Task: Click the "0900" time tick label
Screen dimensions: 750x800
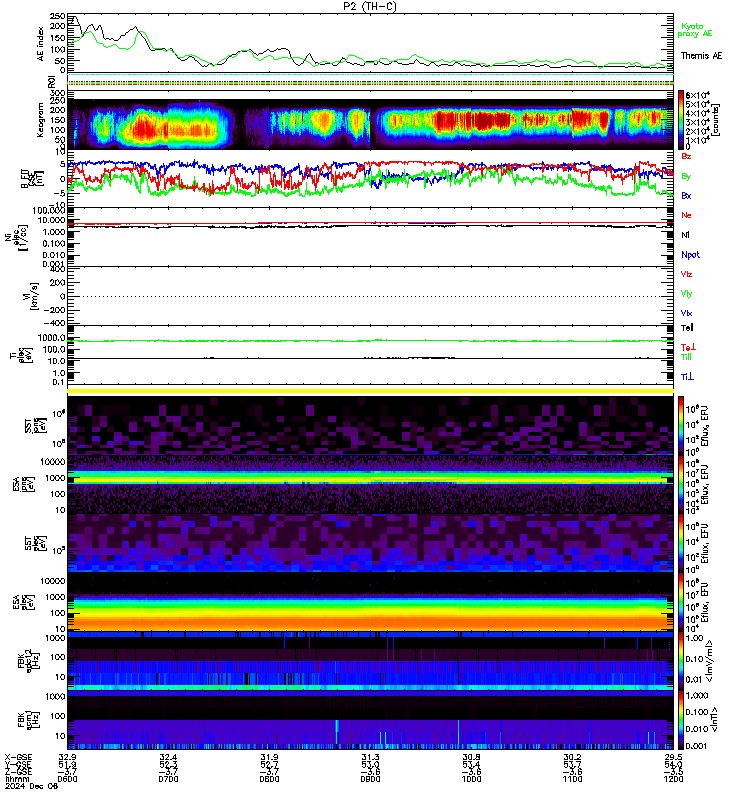Action: point(370,779)
